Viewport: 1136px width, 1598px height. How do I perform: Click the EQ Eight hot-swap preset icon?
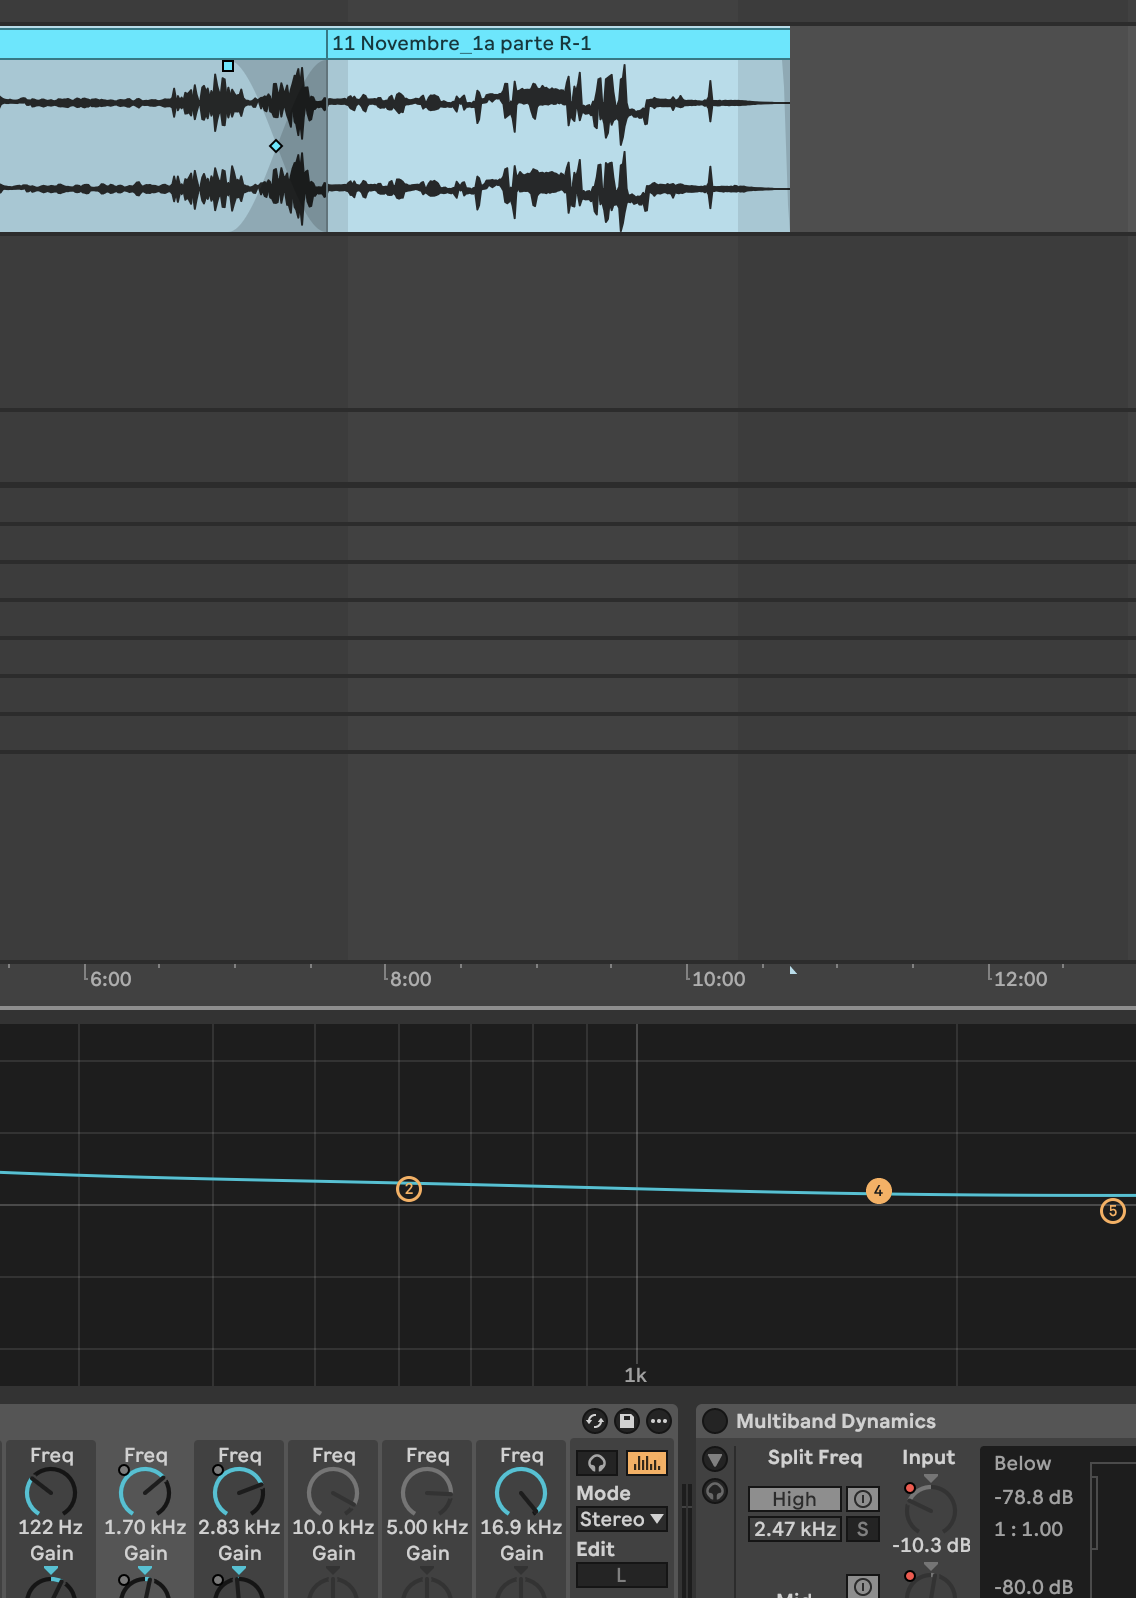pyautogui.click(x=595, y=1421)
